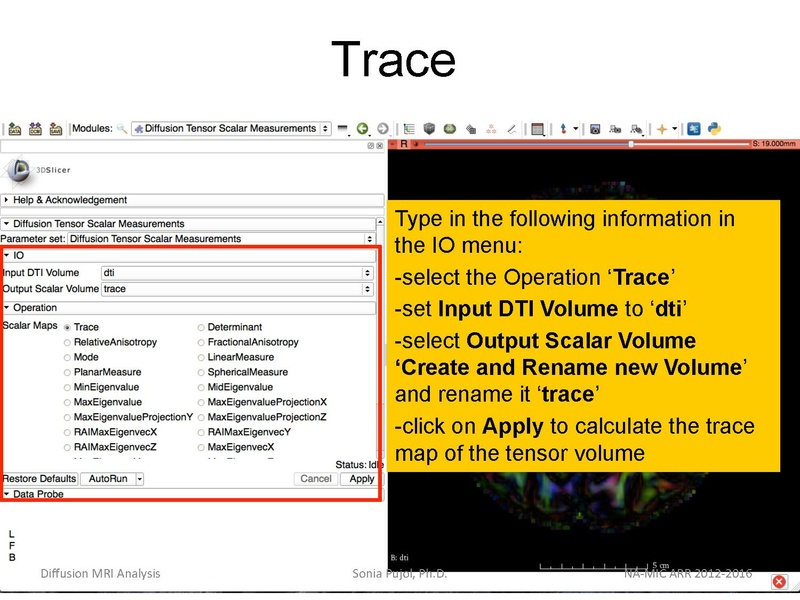Image resolution: width=800 pixels, height=600 pixels.
Task: Click Apply to calculate the trace
Action: point(361,479)
